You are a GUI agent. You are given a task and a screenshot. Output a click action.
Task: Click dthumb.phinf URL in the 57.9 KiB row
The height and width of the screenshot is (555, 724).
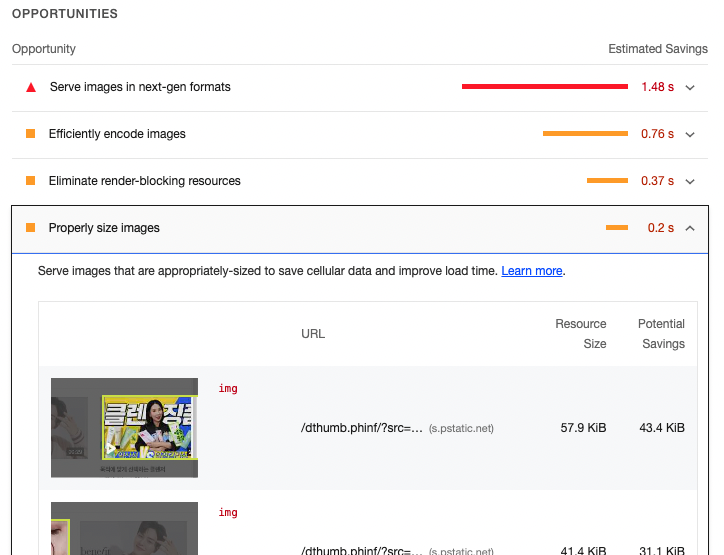coord(362,428)
